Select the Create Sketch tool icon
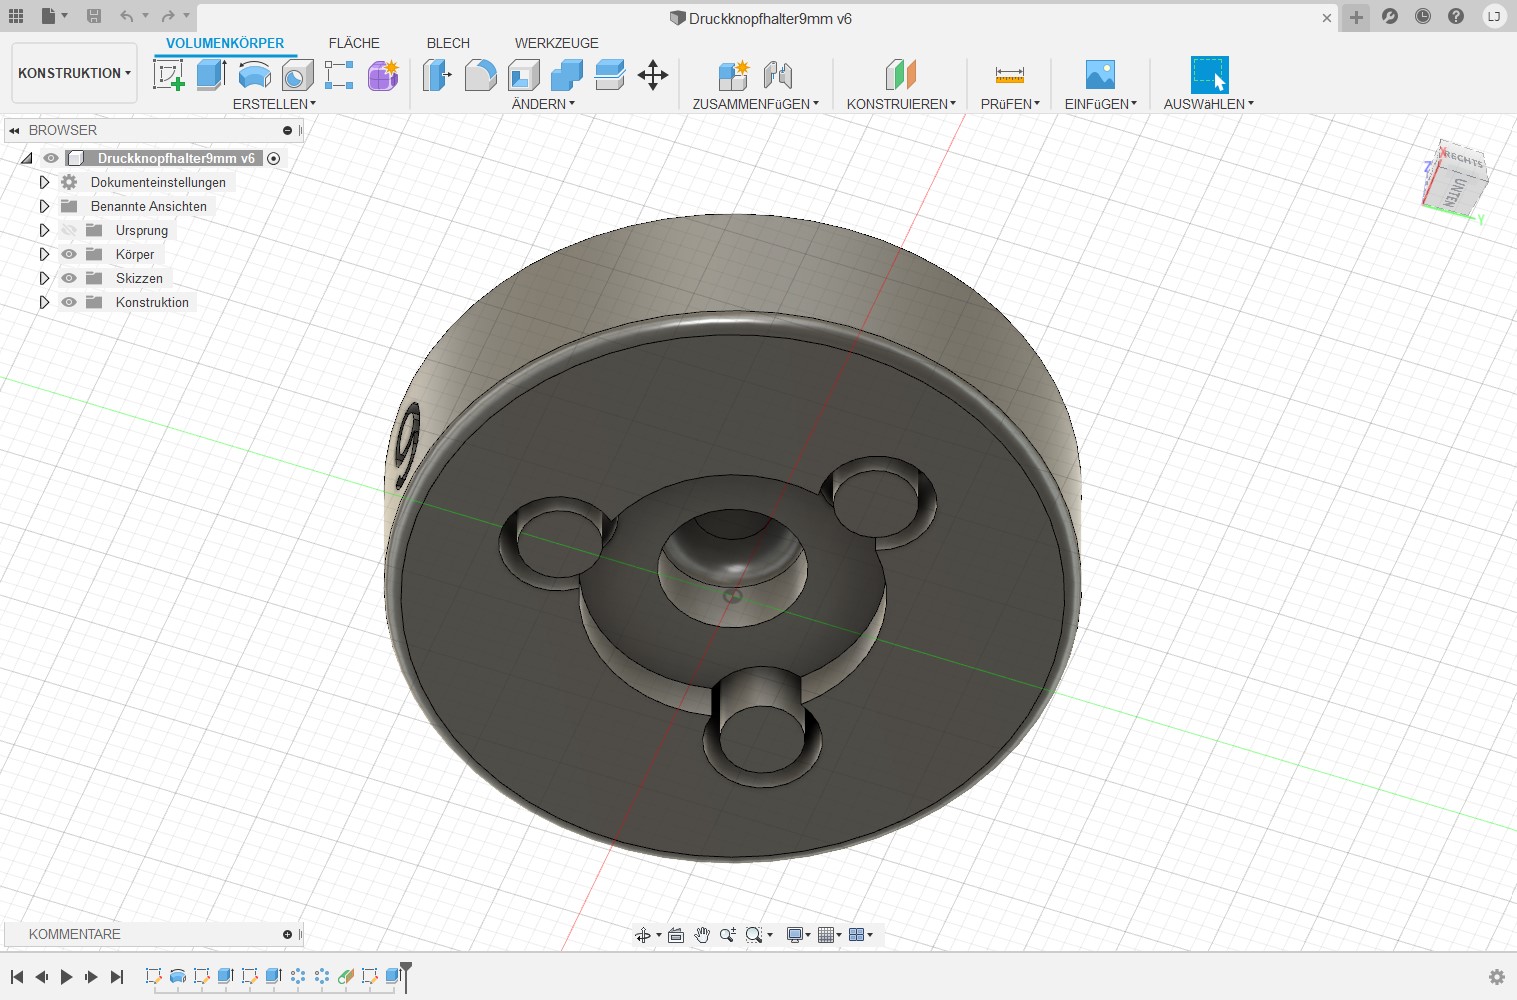The width and height of the screenshot is (1517, 1000). point(168,75)
